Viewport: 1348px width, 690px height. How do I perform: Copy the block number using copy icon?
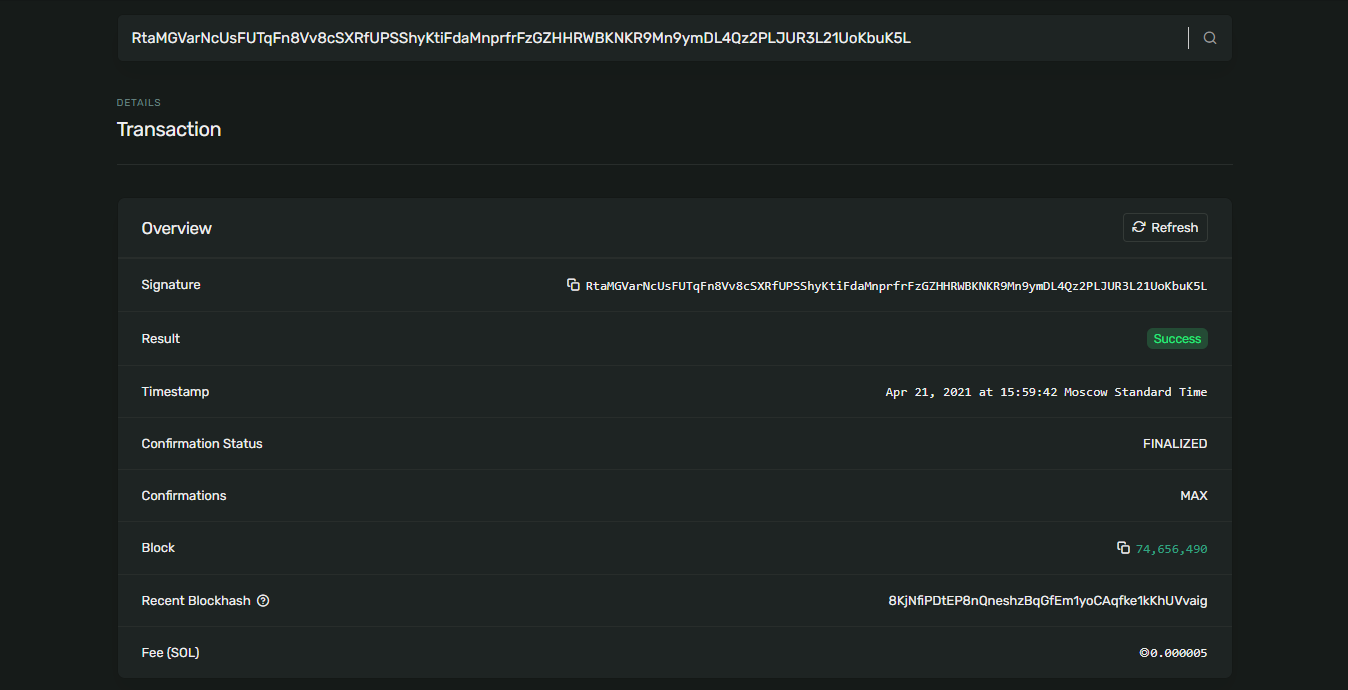(1123, 548)
